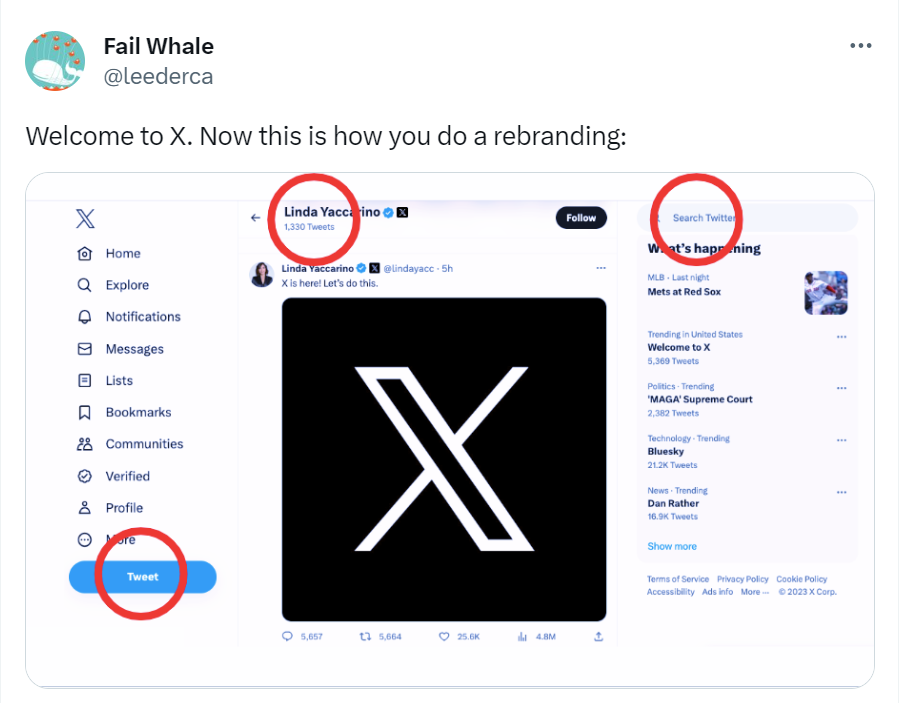Click the back arrow beside Linda Yaccarino
901x703 pixels.
click(x=256, y=218)
